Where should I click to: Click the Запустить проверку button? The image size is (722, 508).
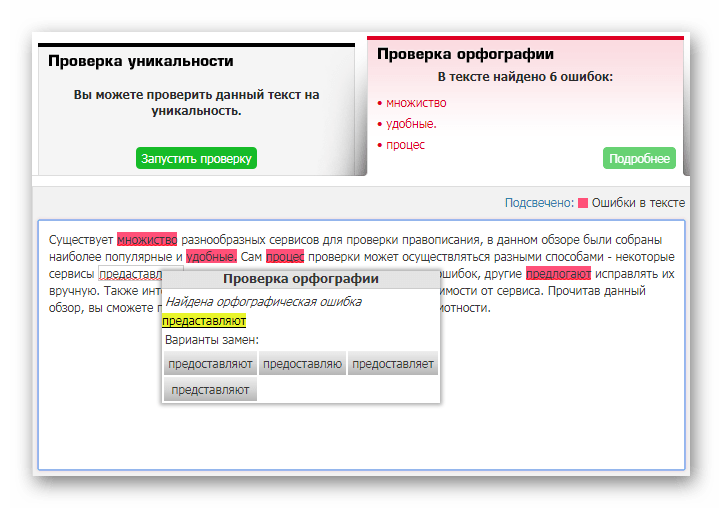pos(196,158)
